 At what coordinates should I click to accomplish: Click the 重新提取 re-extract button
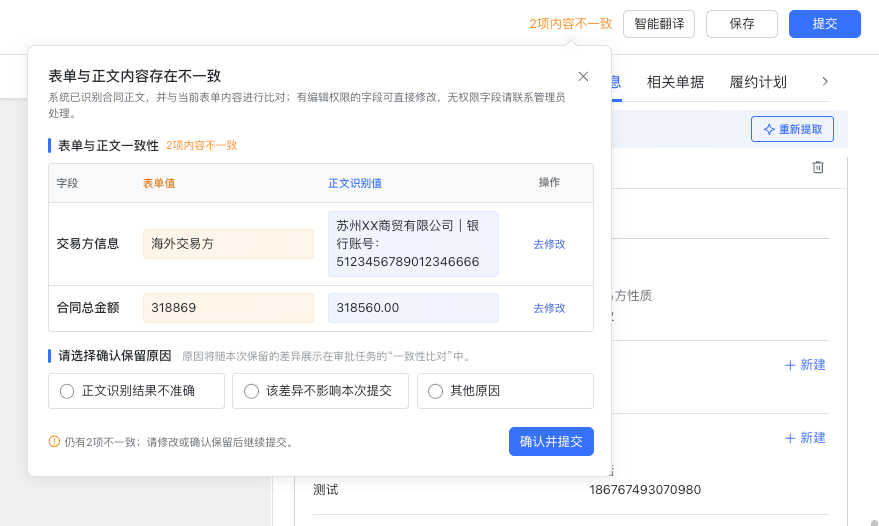coord(792,129)
